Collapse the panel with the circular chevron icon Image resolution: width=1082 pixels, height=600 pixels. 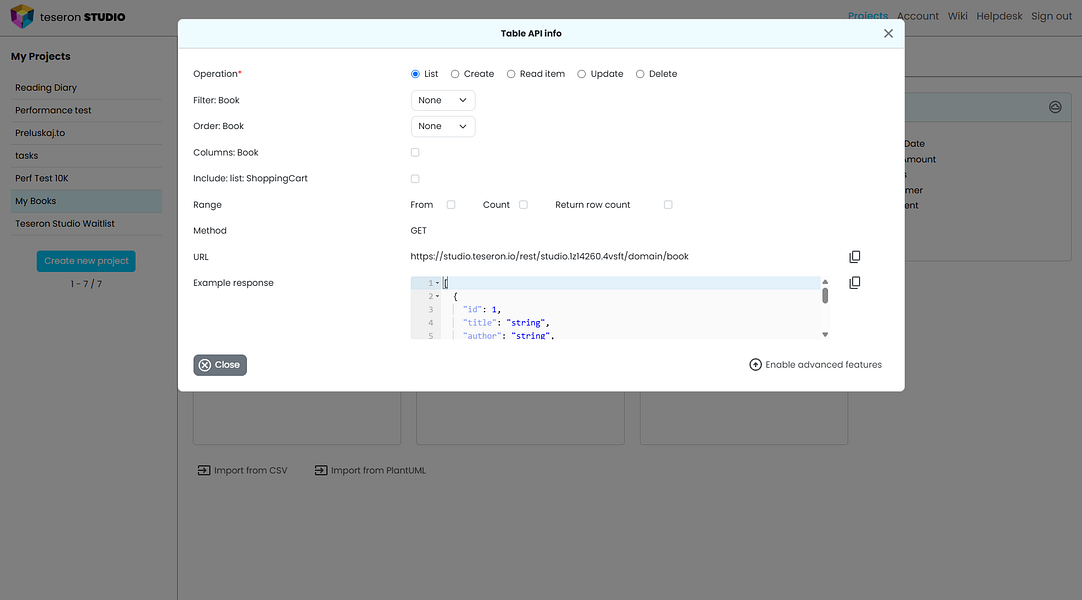click(x=1055, y=107)
